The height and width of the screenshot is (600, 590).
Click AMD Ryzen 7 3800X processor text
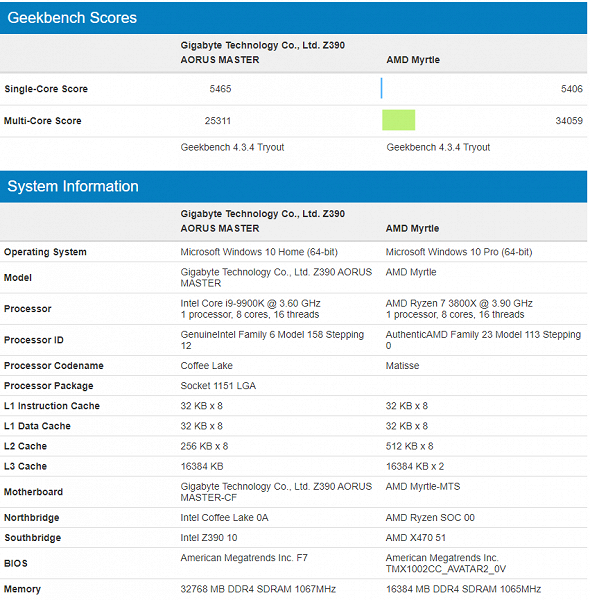pos(459,303)
